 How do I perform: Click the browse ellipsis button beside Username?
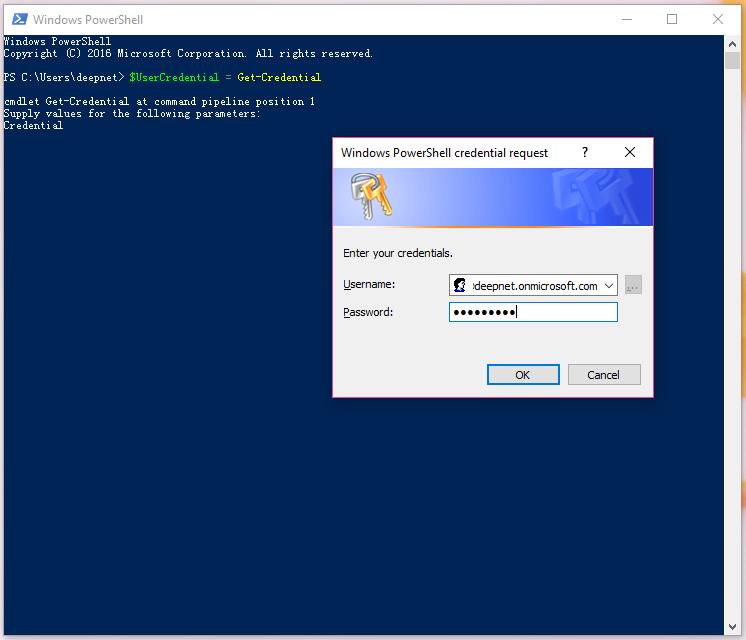click(x=633, y=286)
